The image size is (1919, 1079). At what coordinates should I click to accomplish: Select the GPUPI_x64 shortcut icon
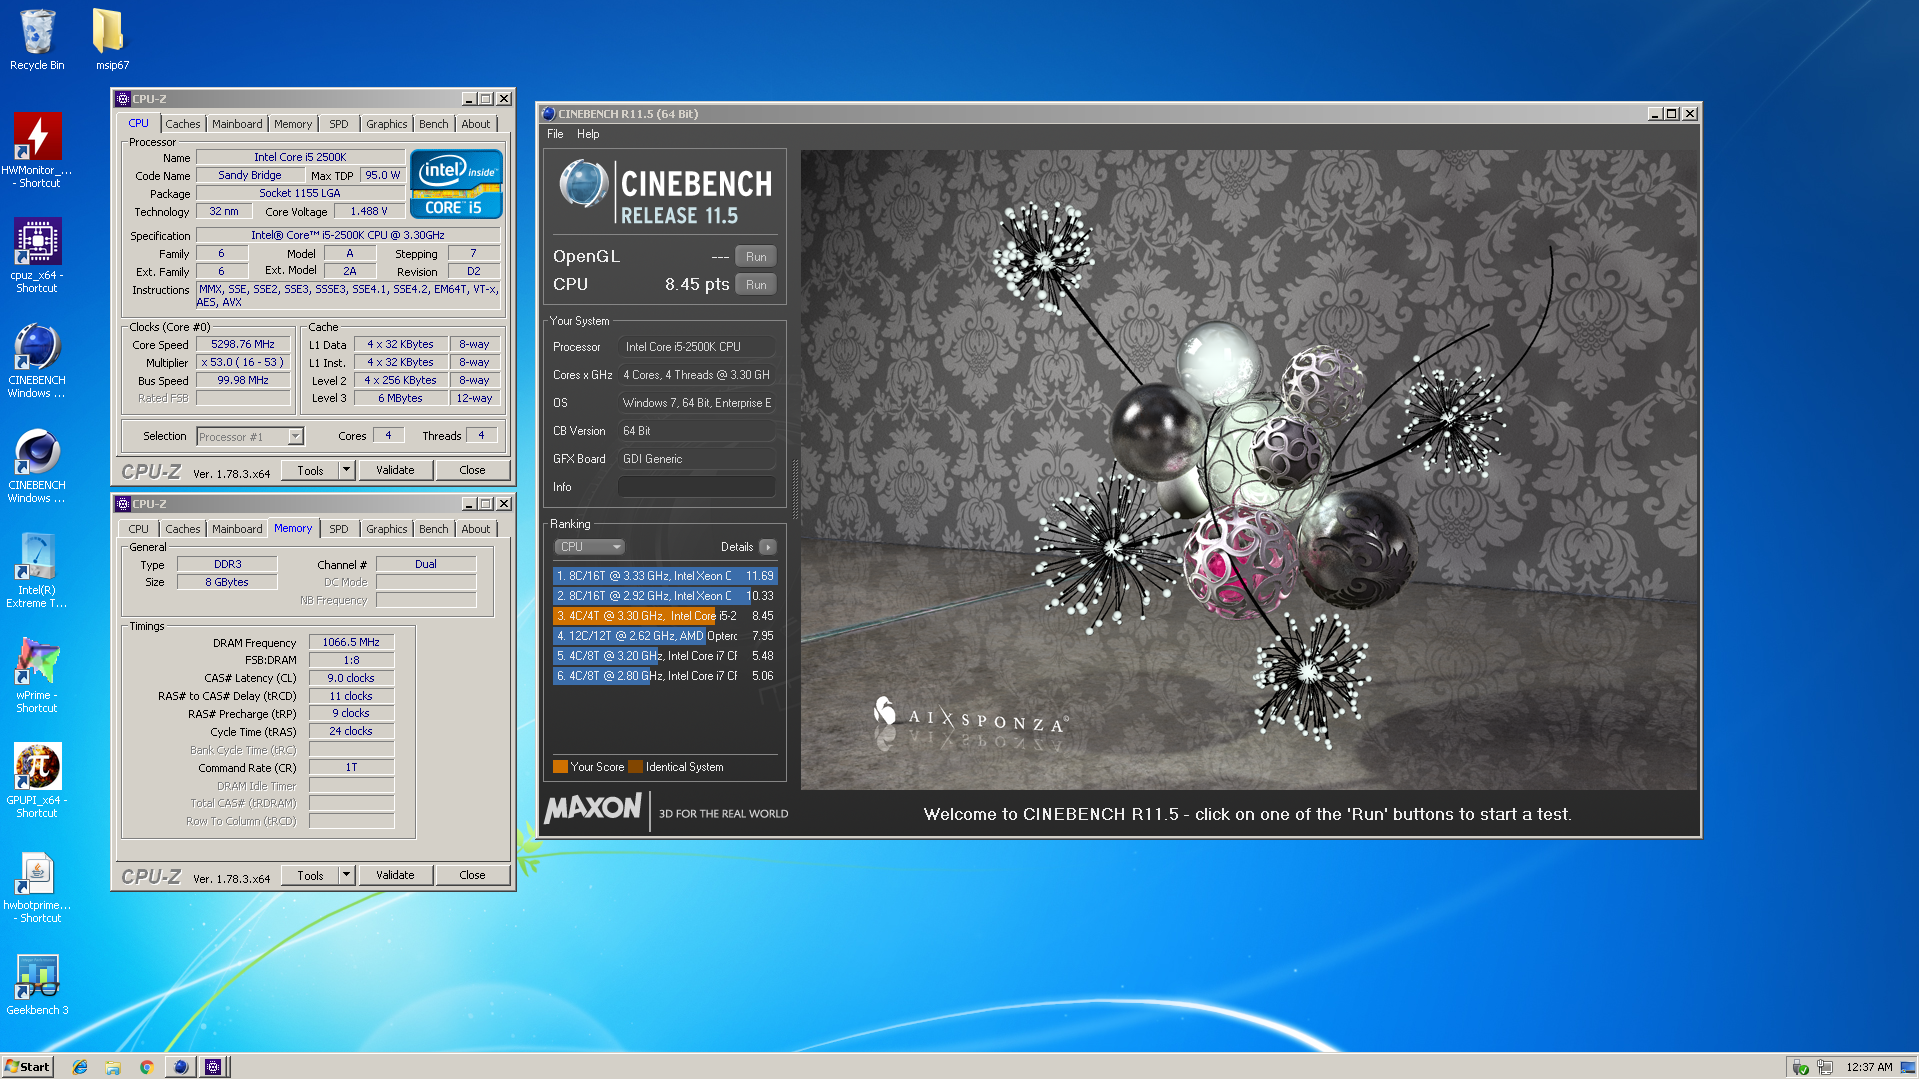[37, 780]
